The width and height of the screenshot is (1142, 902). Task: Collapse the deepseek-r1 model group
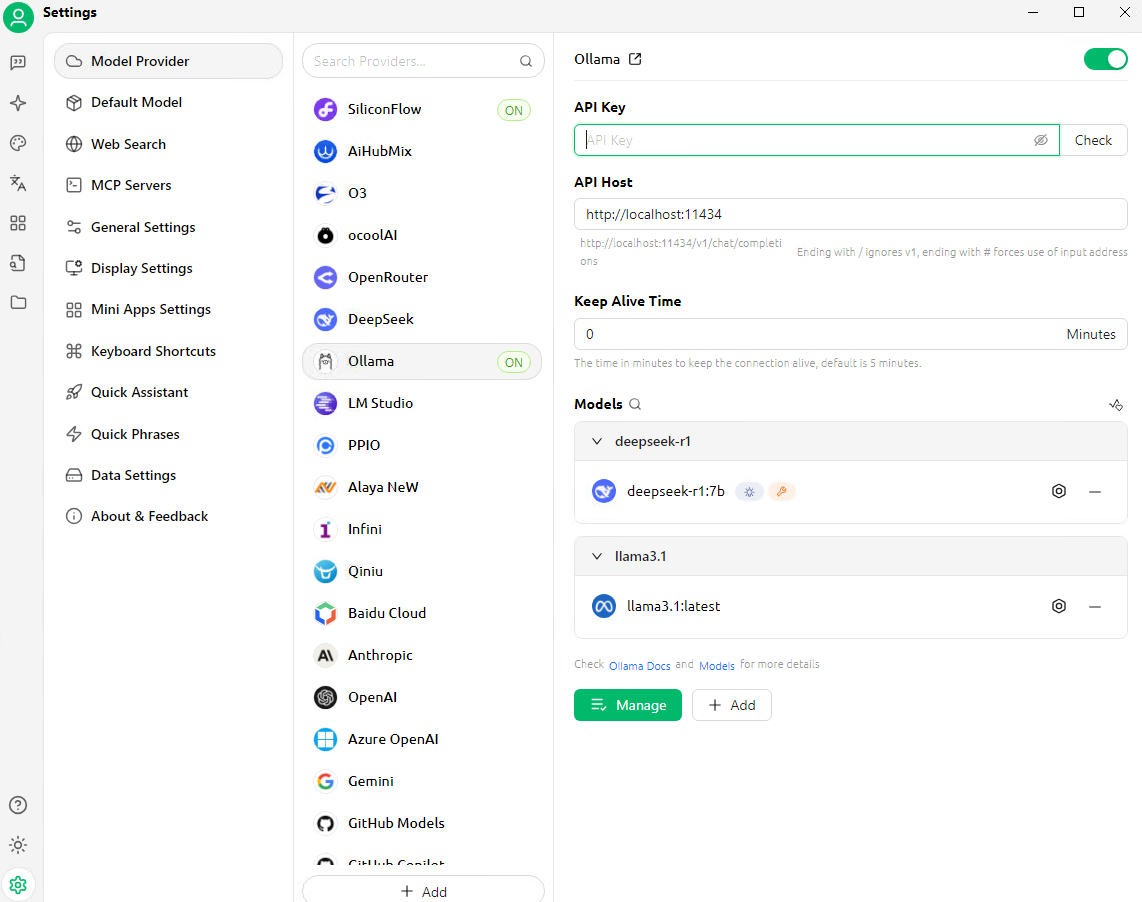[597, 442]
